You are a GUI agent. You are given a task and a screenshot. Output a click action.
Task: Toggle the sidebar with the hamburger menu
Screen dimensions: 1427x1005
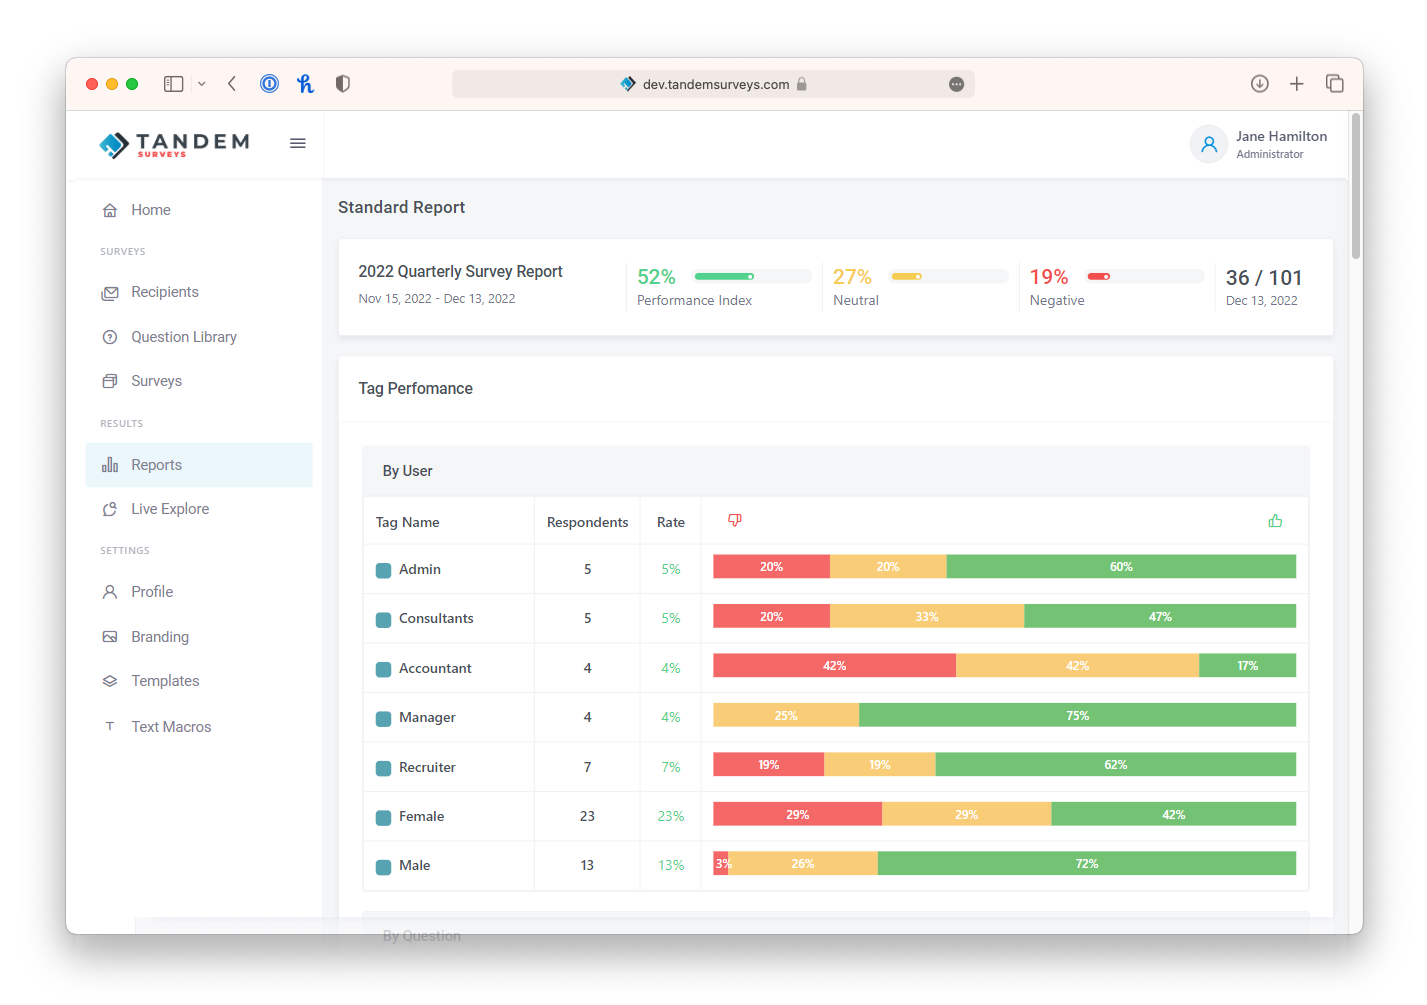pyautogui.click(x=297, y=143)
